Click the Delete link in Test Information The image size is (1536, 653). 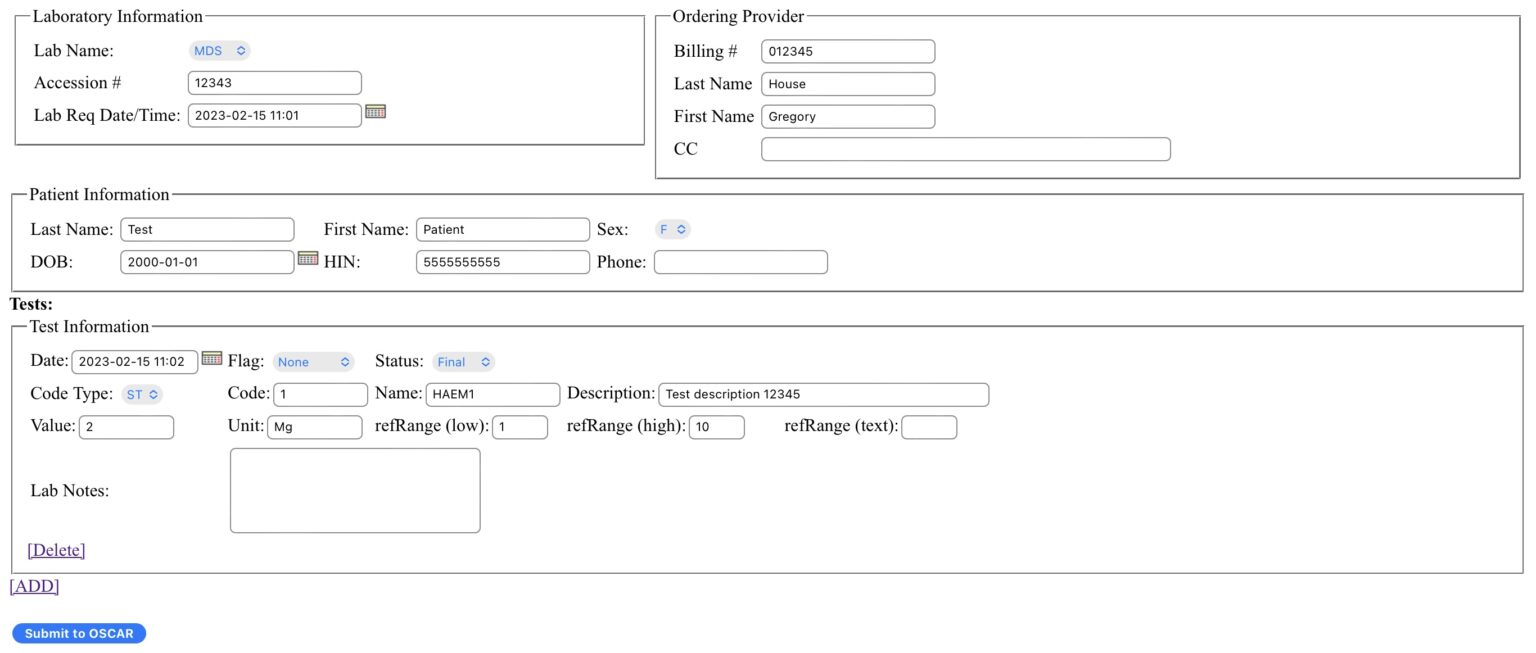pyautogui.click(x=55, y=549)
